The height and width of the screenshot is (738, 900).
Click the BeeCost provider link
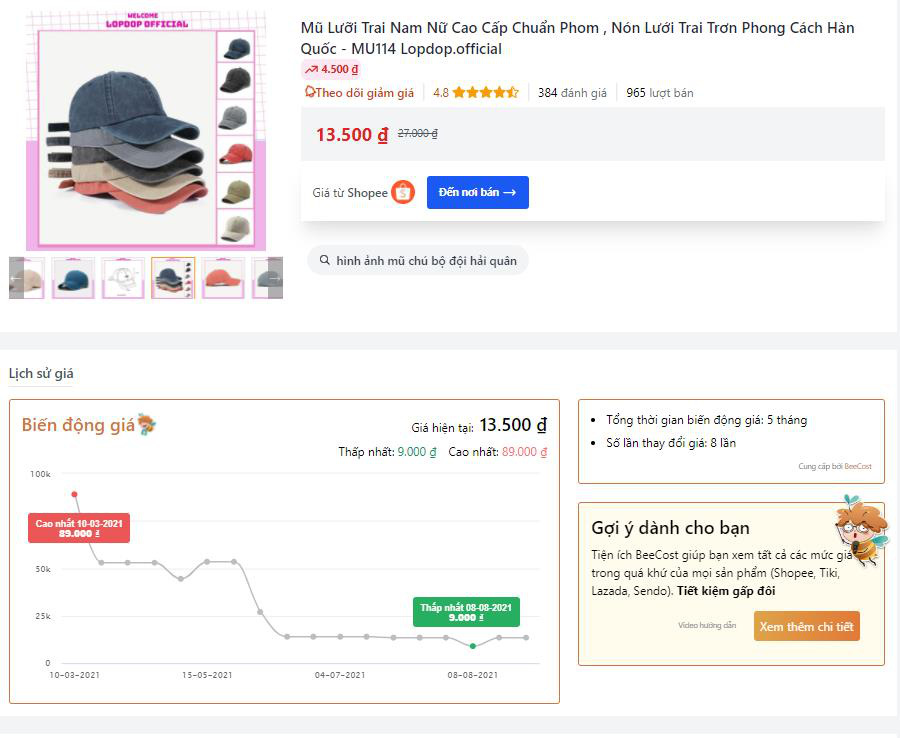pos(857,466)
